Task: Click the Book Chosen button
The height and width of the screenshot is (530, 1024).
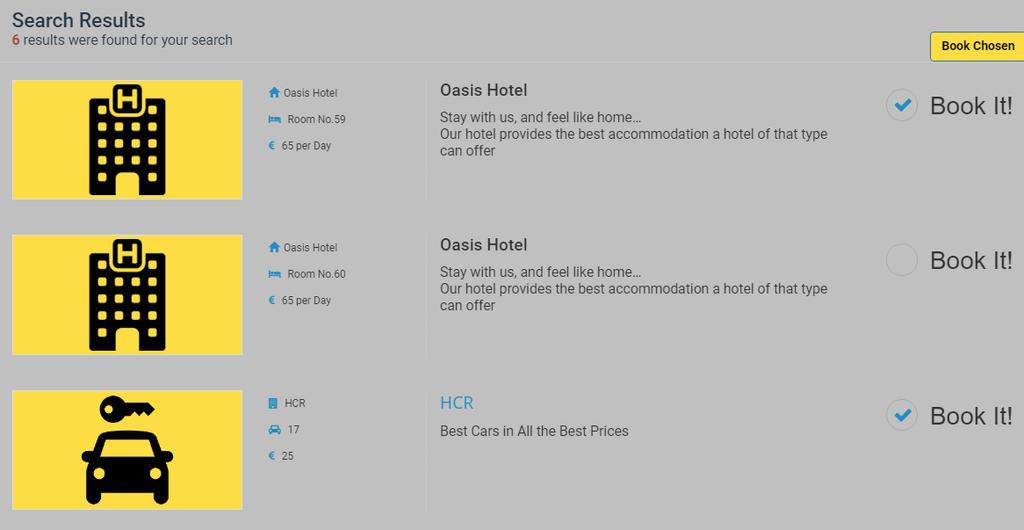Action: coord(978,46)
